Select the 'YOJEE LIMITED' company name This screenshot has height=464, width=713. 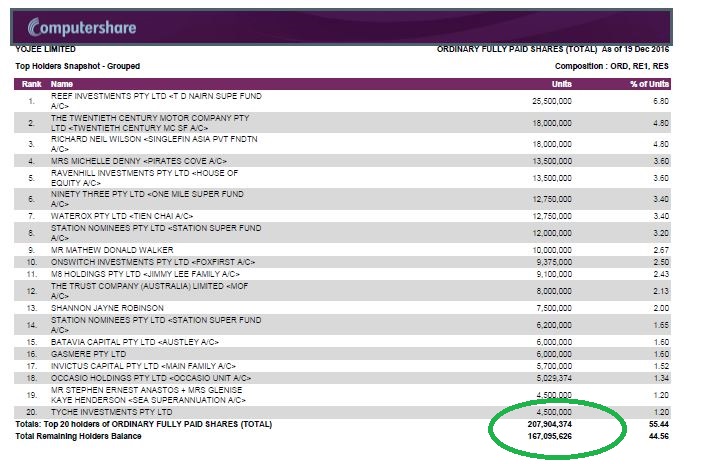pos(45,49)
